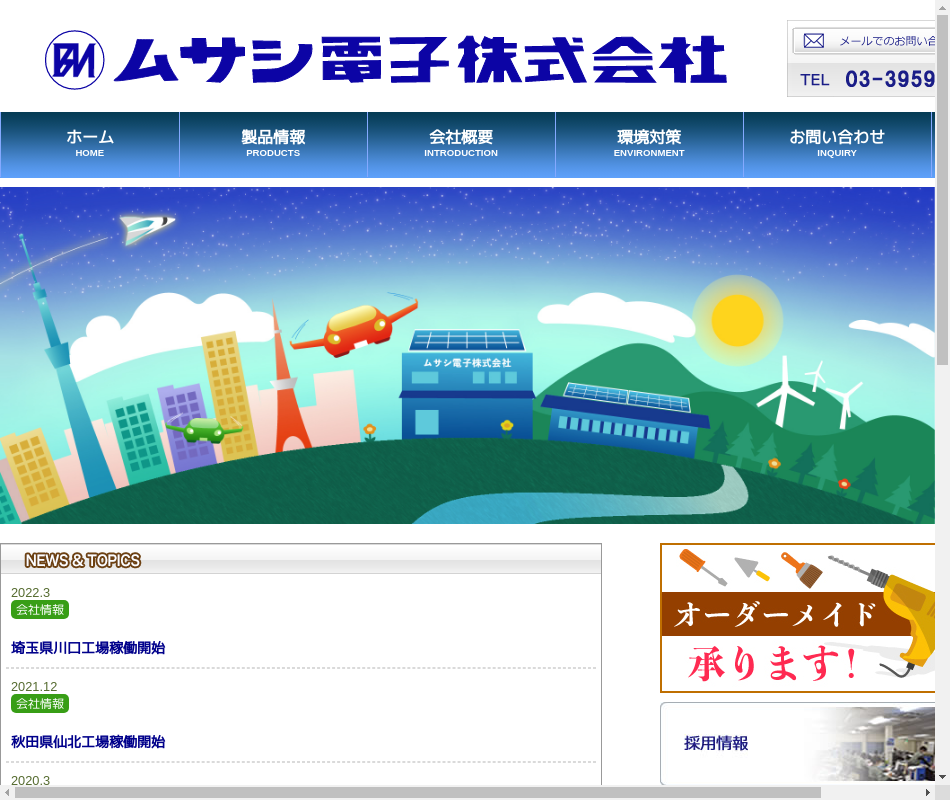This screenshot has width=950, height=800.
Task: Click the scroll-down arrow on vertical scrollbar
Action: (942, 776)
